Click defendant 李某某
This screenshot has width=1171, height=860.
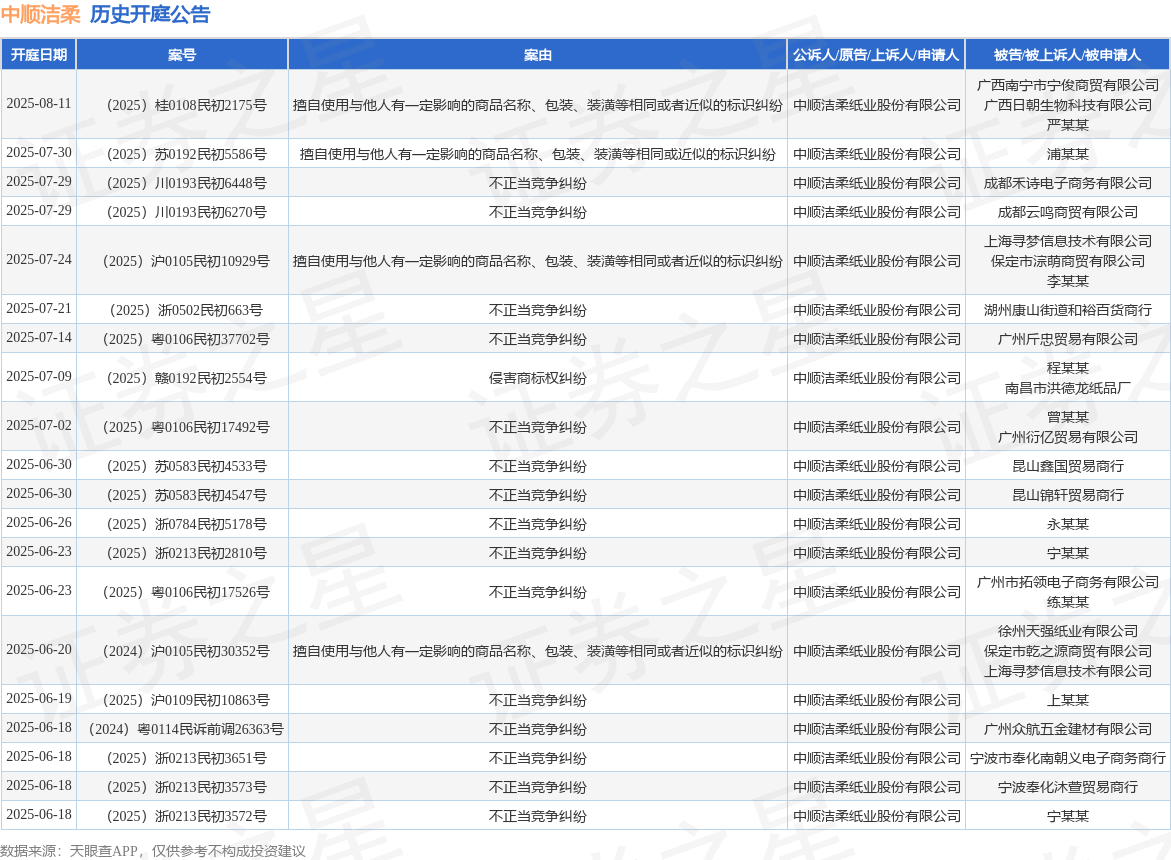(1068, 281)
